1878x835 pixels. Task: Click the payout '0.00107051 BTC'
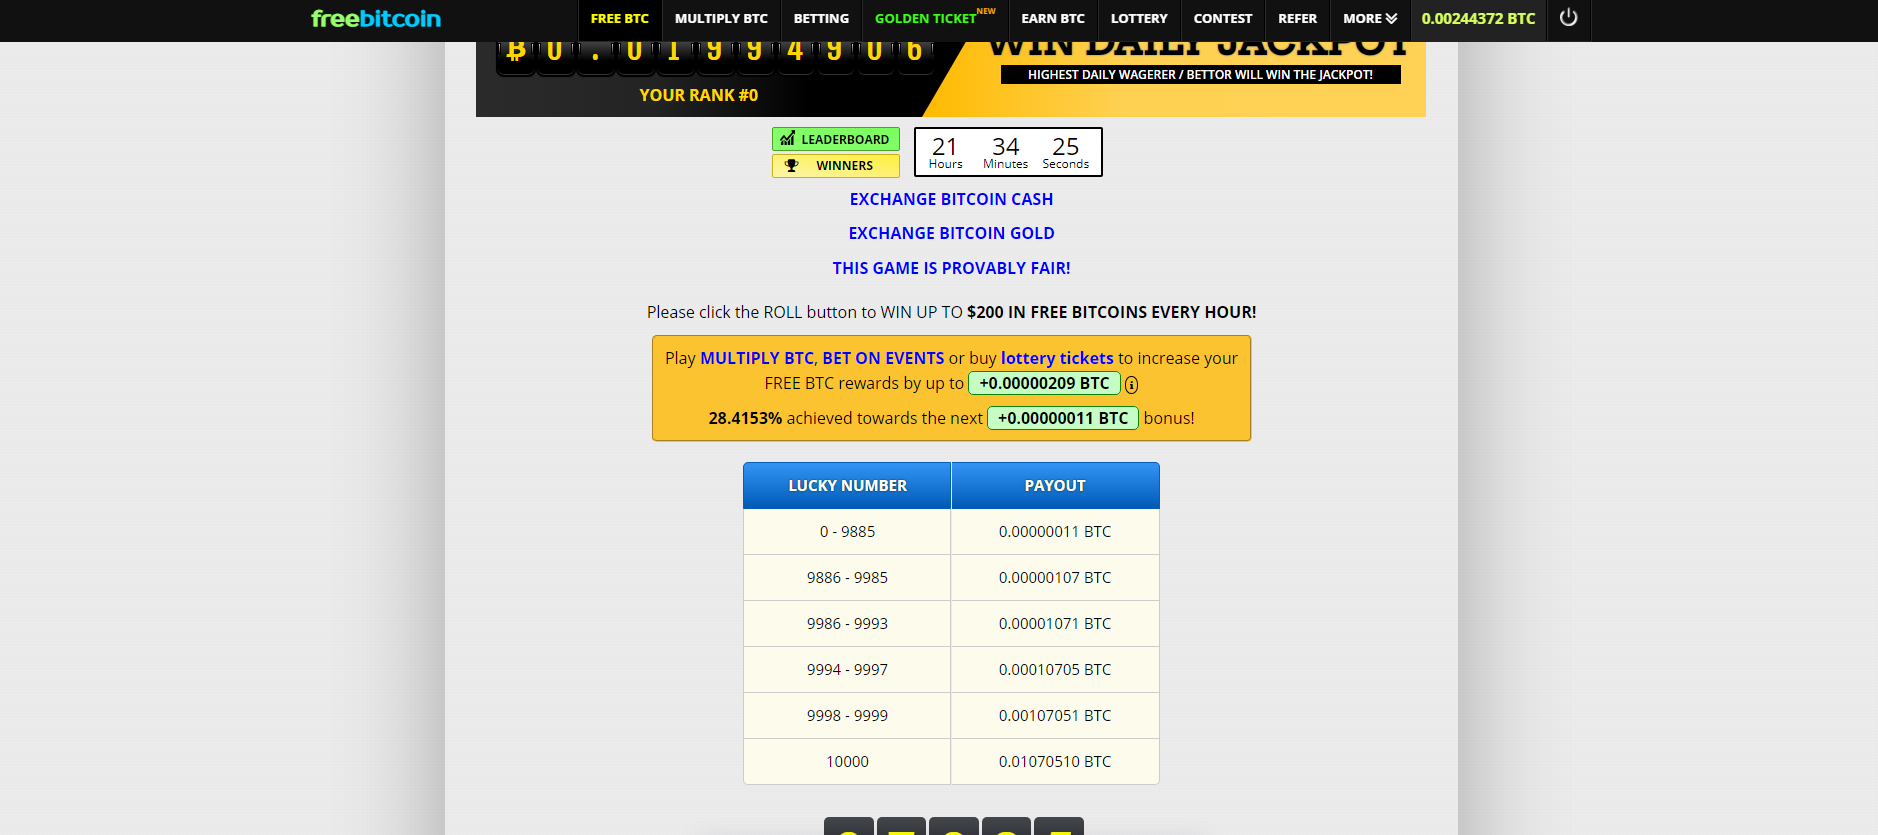pos(1055,716)
